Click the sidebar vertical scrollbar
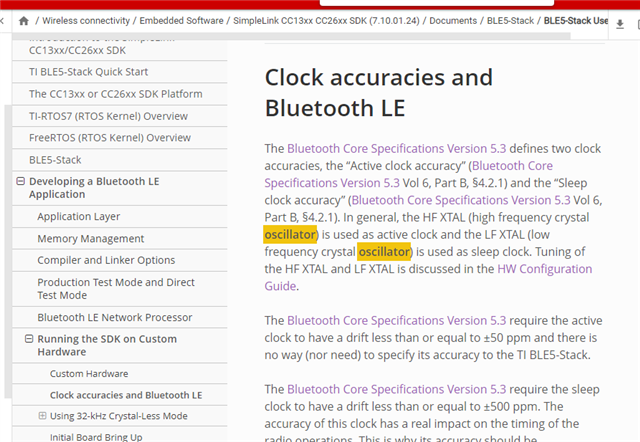The height and width of the screenshot is (442, 640). (x=8, y=251)
